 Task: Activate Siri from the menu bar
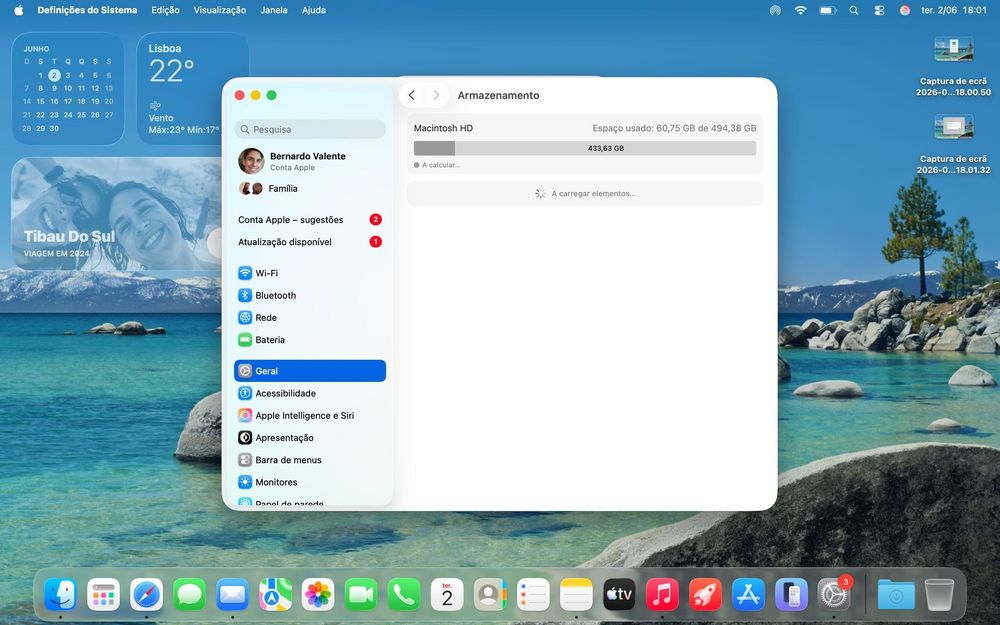tap(904, 10)
